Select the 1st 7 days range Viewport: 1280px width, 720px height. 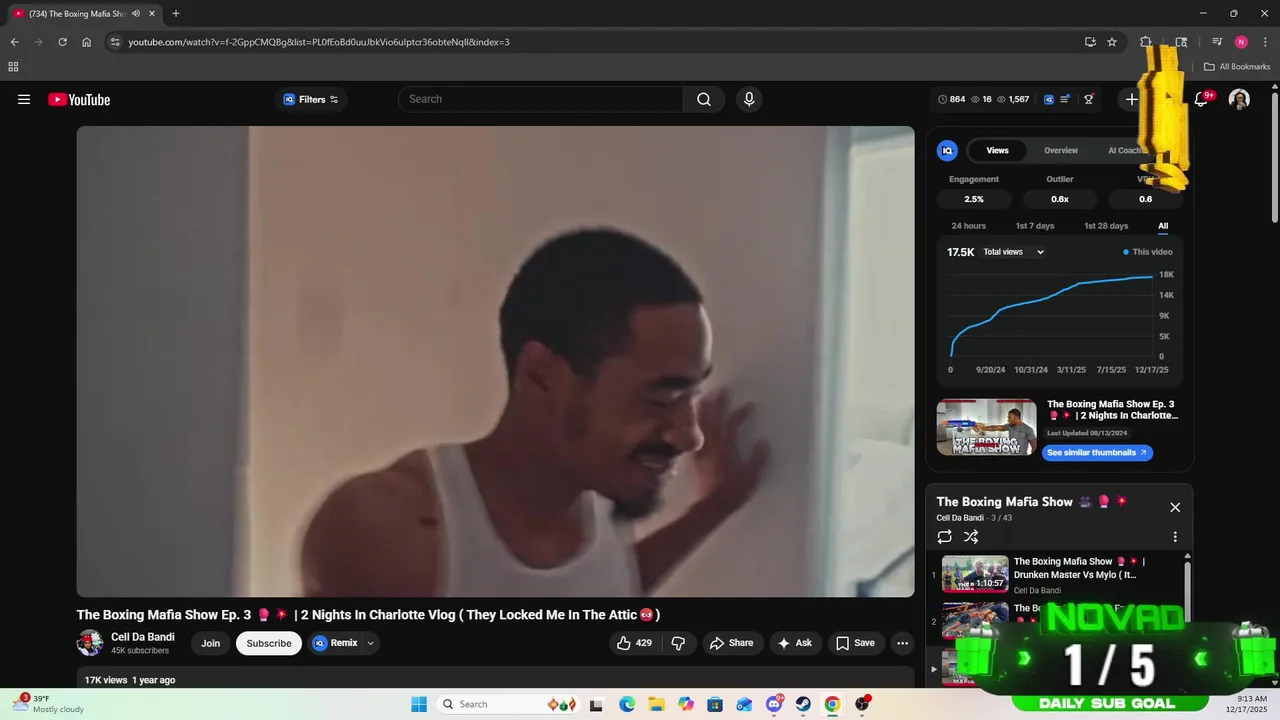pyautogui.click(x=1035, y=226)
